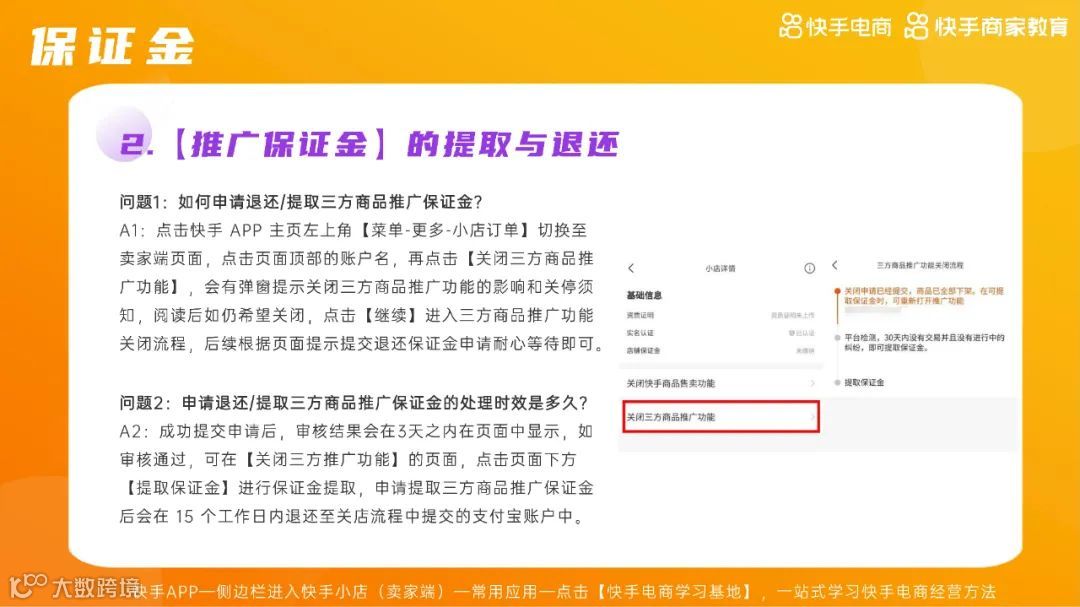Click the 小店详情 title tab
The width and height of the screenshot is (1080, 607).
tap(720, 269)
